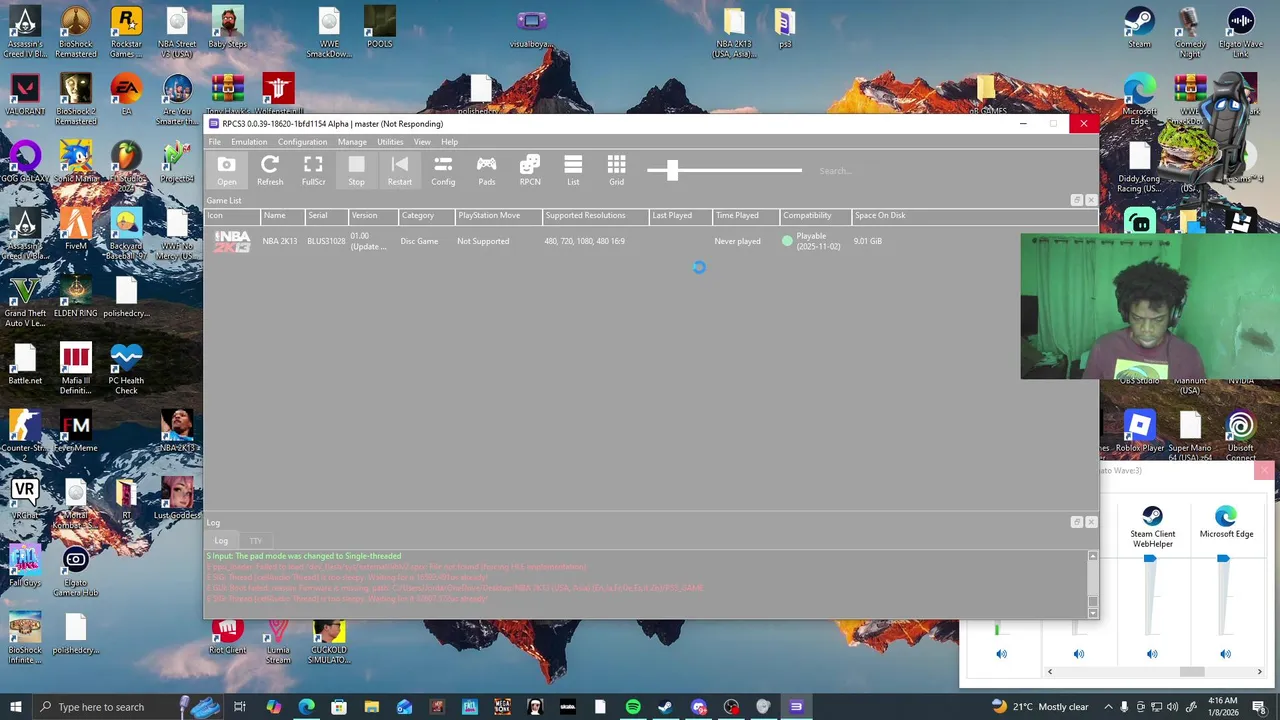This screenshot has width=1280, height=720.
Task: Select the Rockstar Games desktop icon
Action: pyautogui.click(x=126, y=32)
